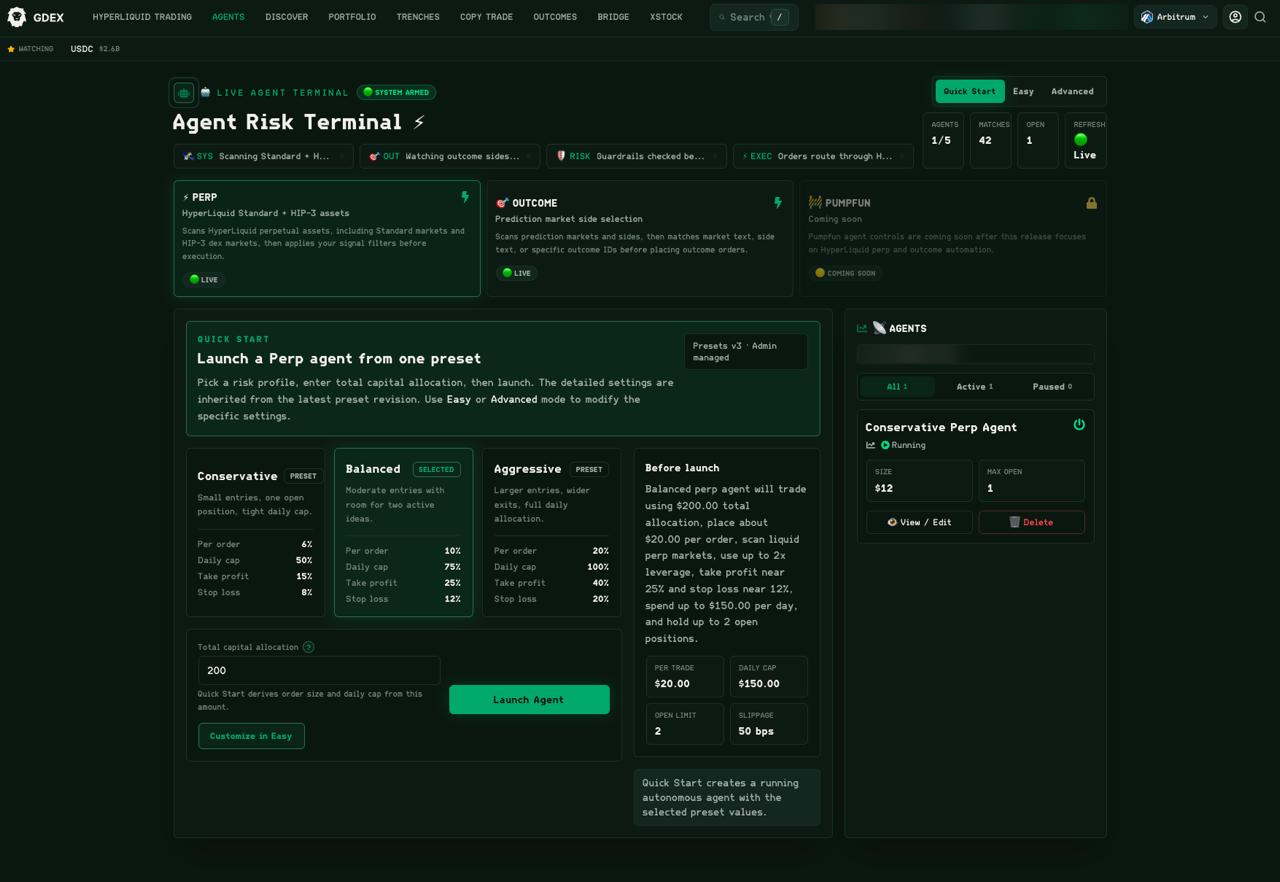Click lightning bolt in PERP card
This screenshot has height=882, width=1280.
[x=465, y=197]
